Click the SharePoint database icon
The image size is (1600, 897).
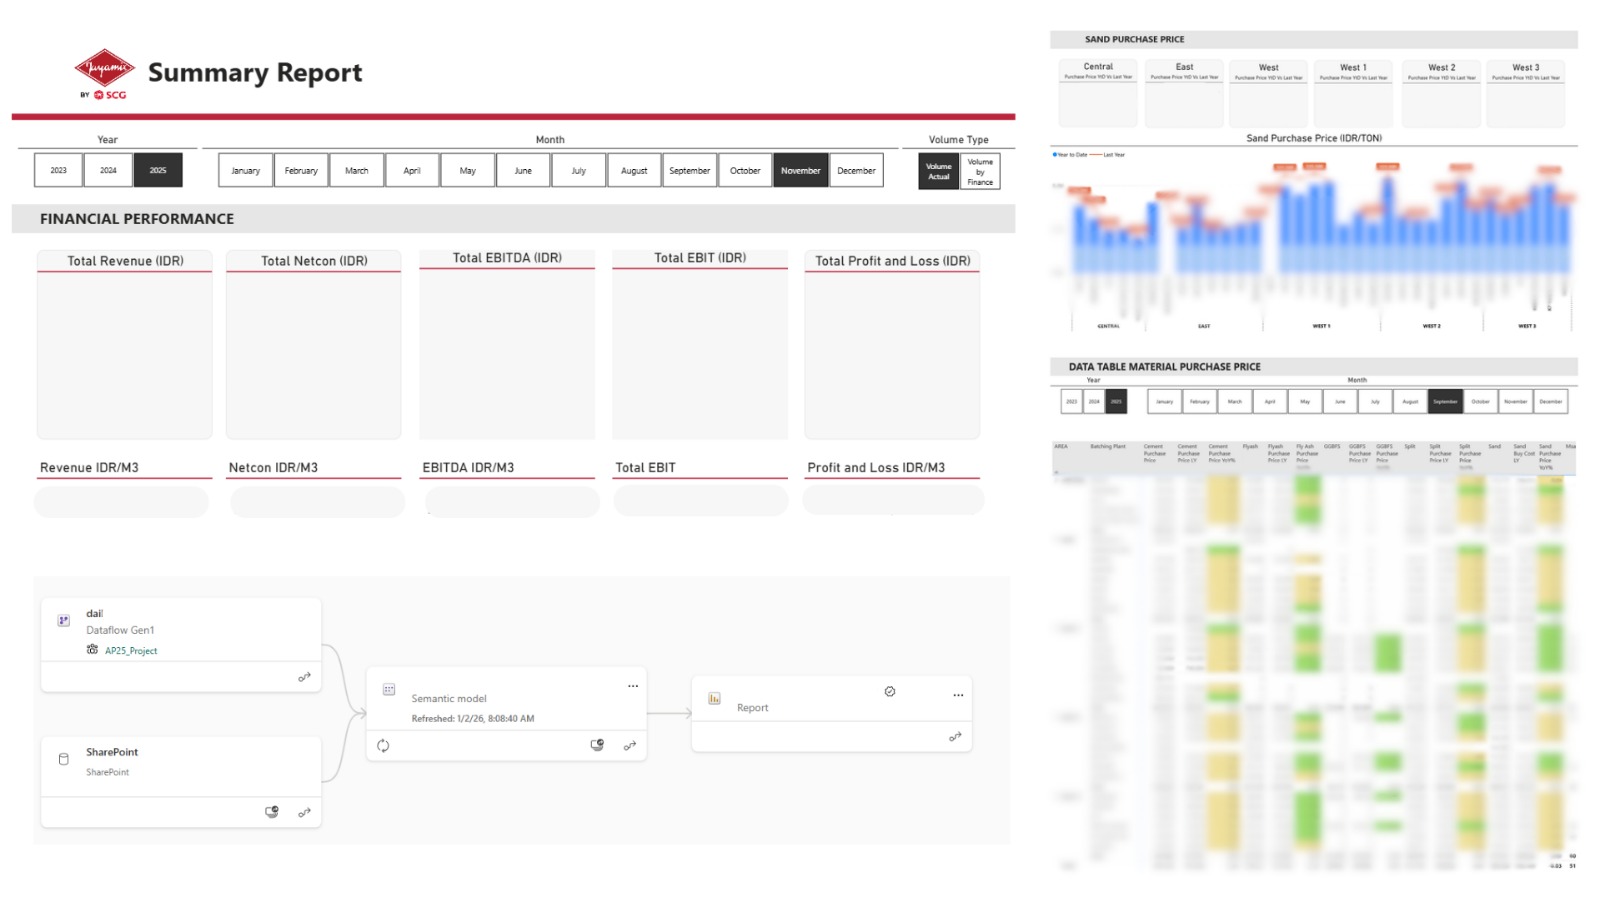[63, 759]
